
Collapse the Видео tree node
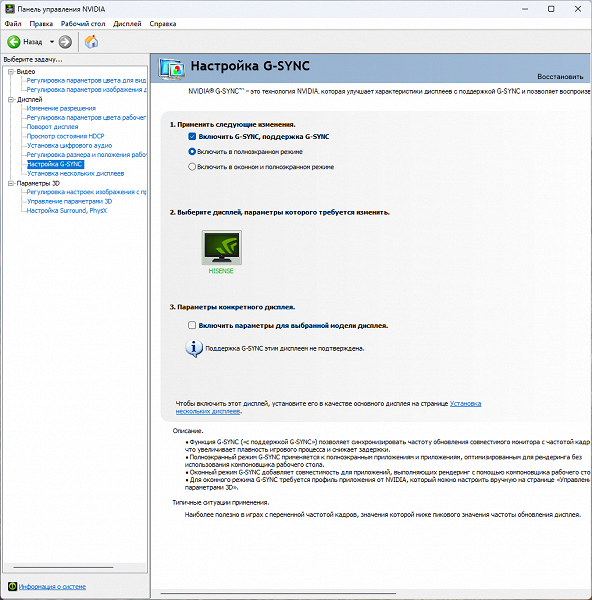coord(11,72)
